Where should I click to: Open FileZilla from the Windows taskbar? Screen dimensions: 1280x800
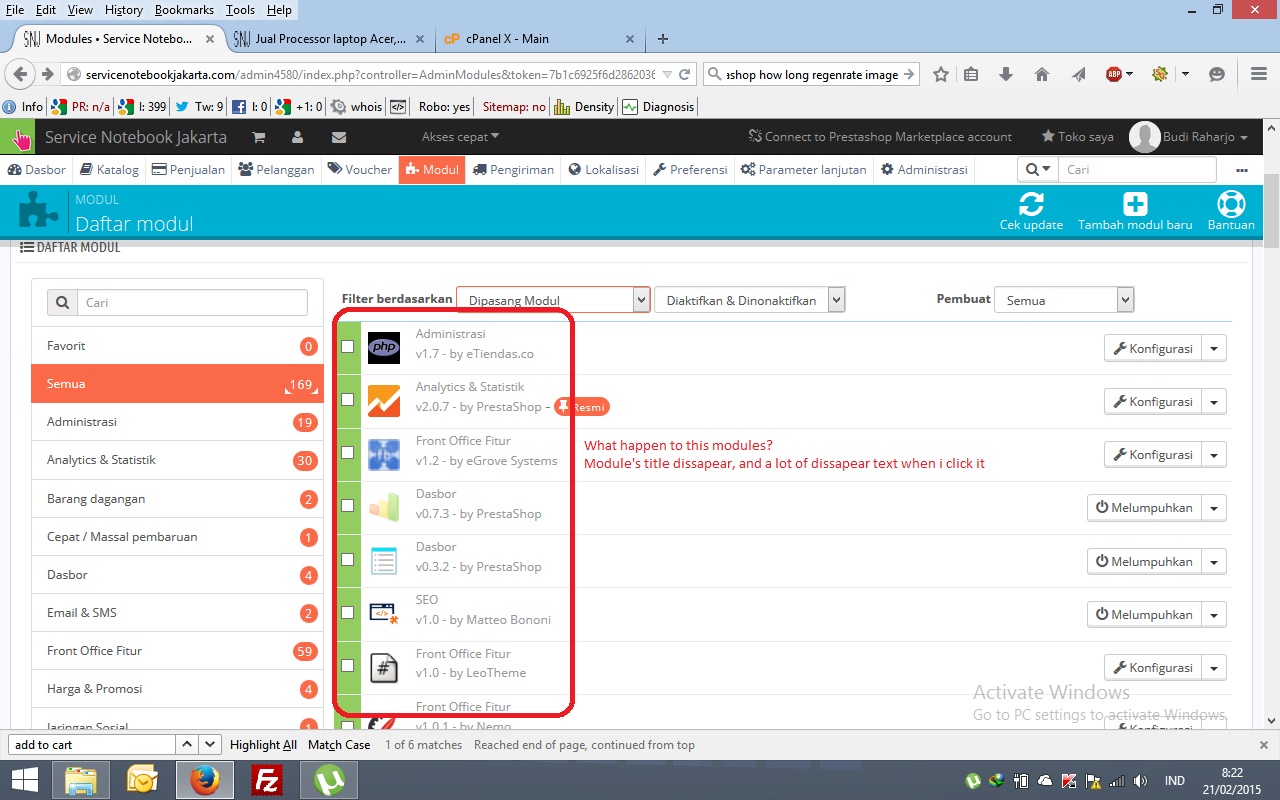(267, 780)
